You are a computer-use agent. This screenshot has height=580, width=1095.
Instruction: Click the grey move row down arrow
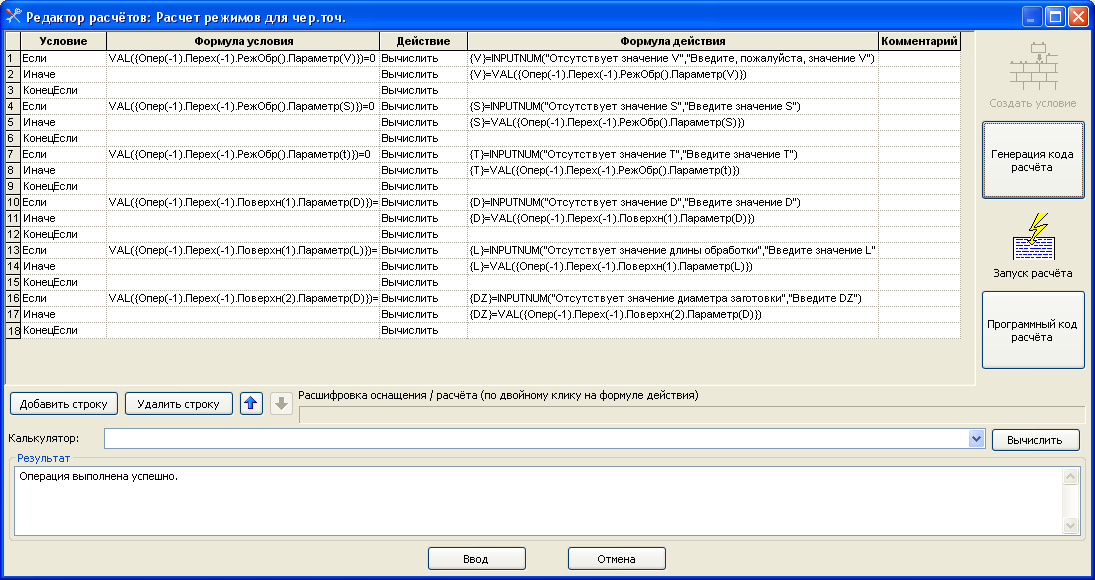tap(281, 403)
